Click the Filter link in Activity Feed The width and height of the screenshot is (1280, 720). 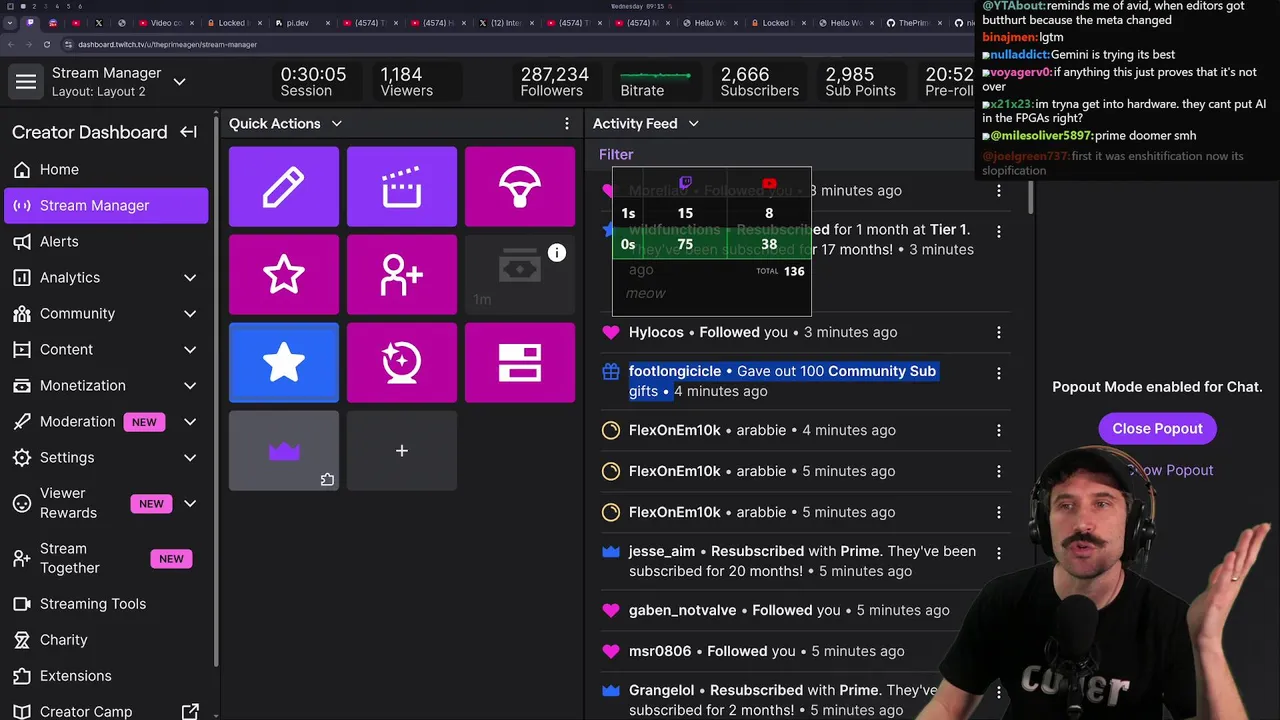(x=616, y=154)
